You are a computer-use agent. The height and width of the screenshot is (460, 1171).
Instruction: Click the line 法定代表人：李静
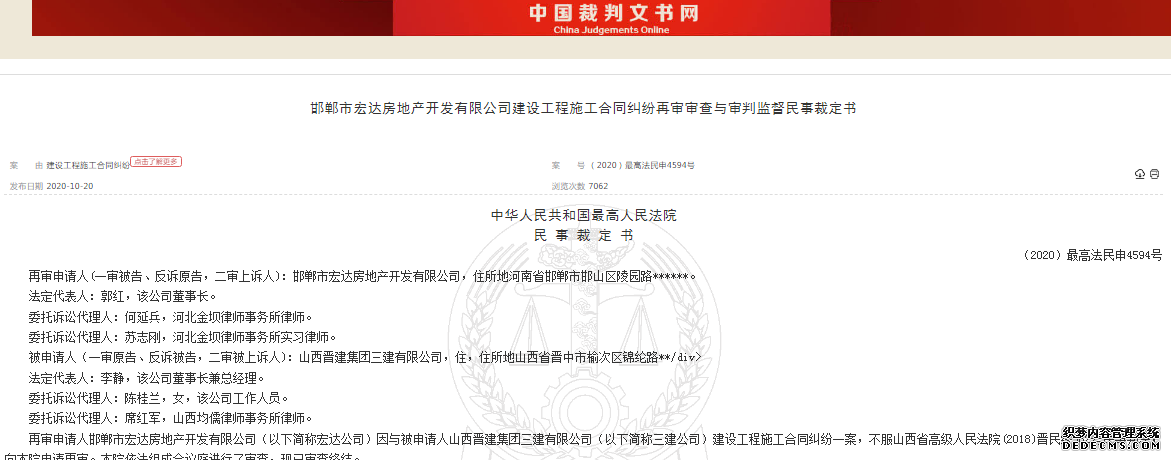(146, 377)
